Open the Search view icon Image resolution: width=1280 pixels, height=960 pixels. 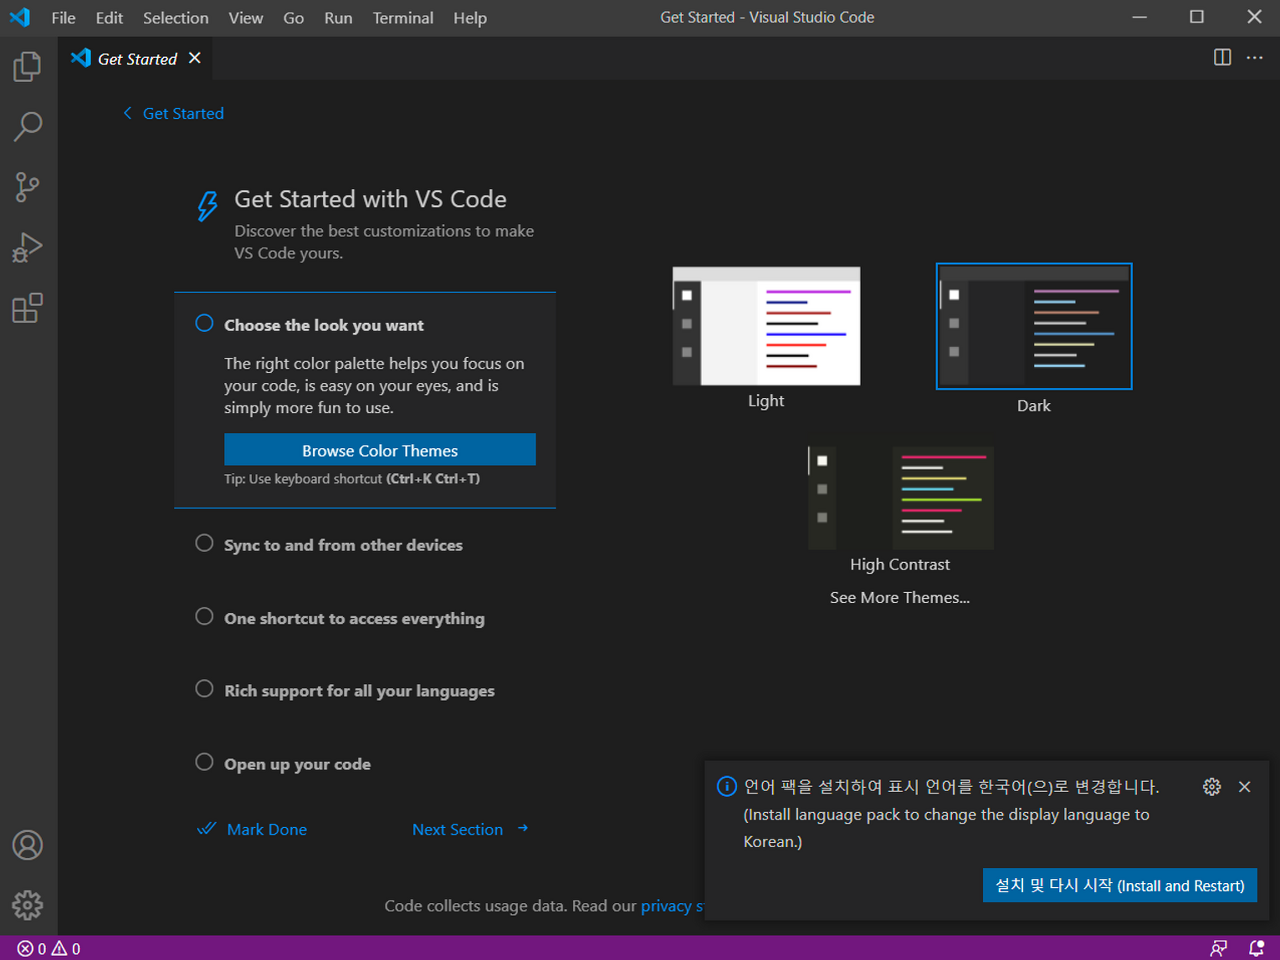tap(28, 127)
